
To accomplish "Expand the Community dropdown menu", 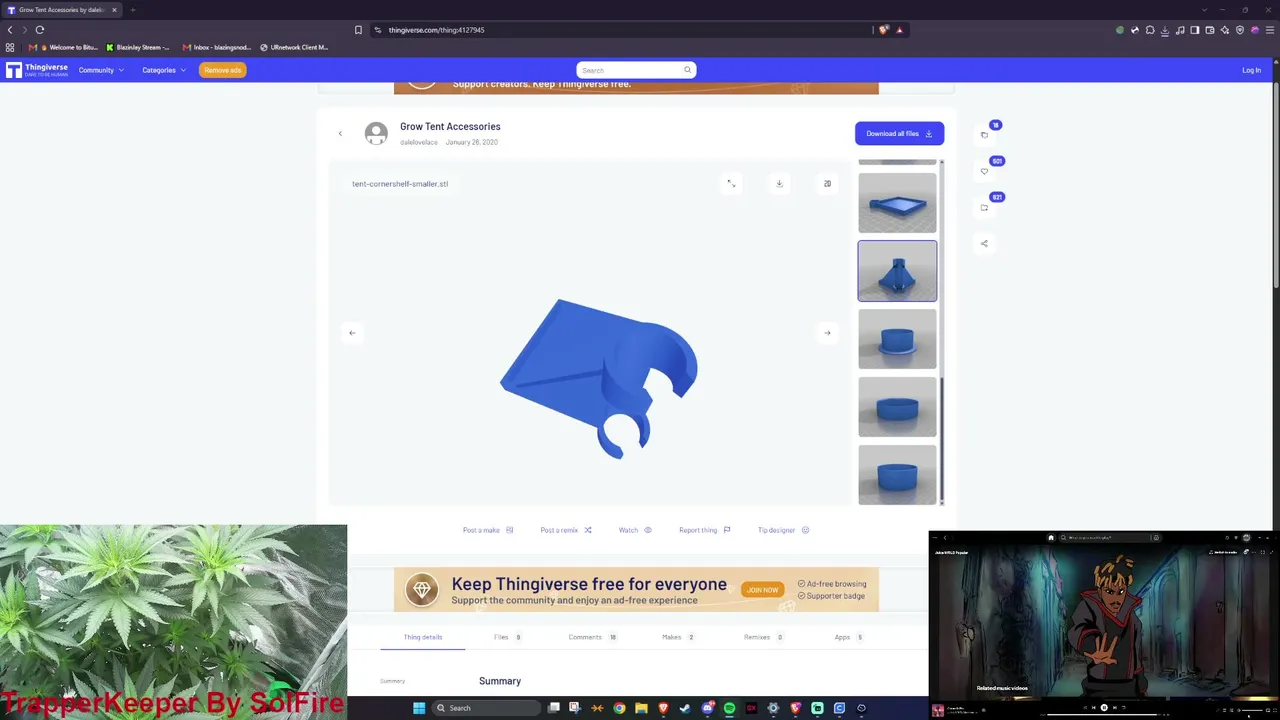I will (101, 70).
